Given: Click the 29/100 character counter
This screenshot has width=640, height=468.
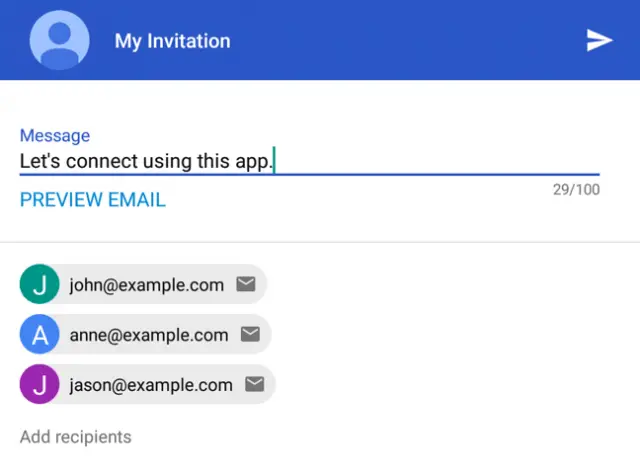Looking at the screenshot, I should (x=576, y=189).
